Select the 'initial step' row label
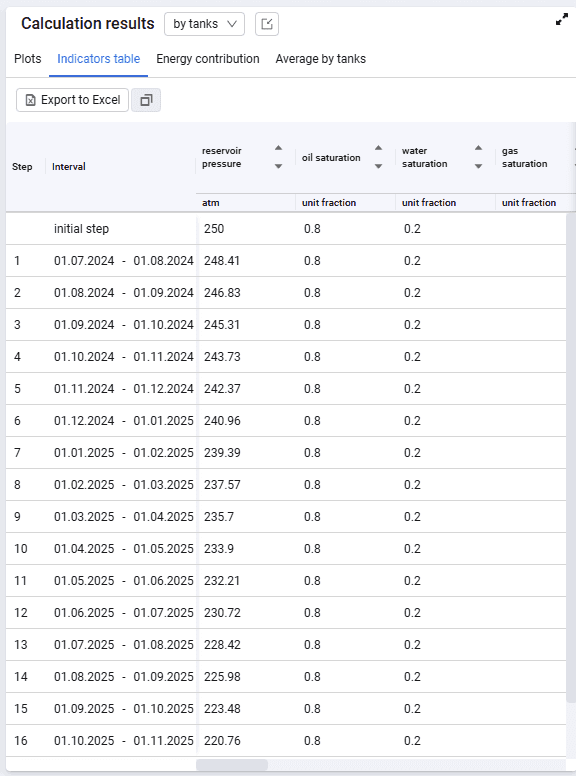The height and width of the screenshot is (776, 576). (x=81, y=229)
